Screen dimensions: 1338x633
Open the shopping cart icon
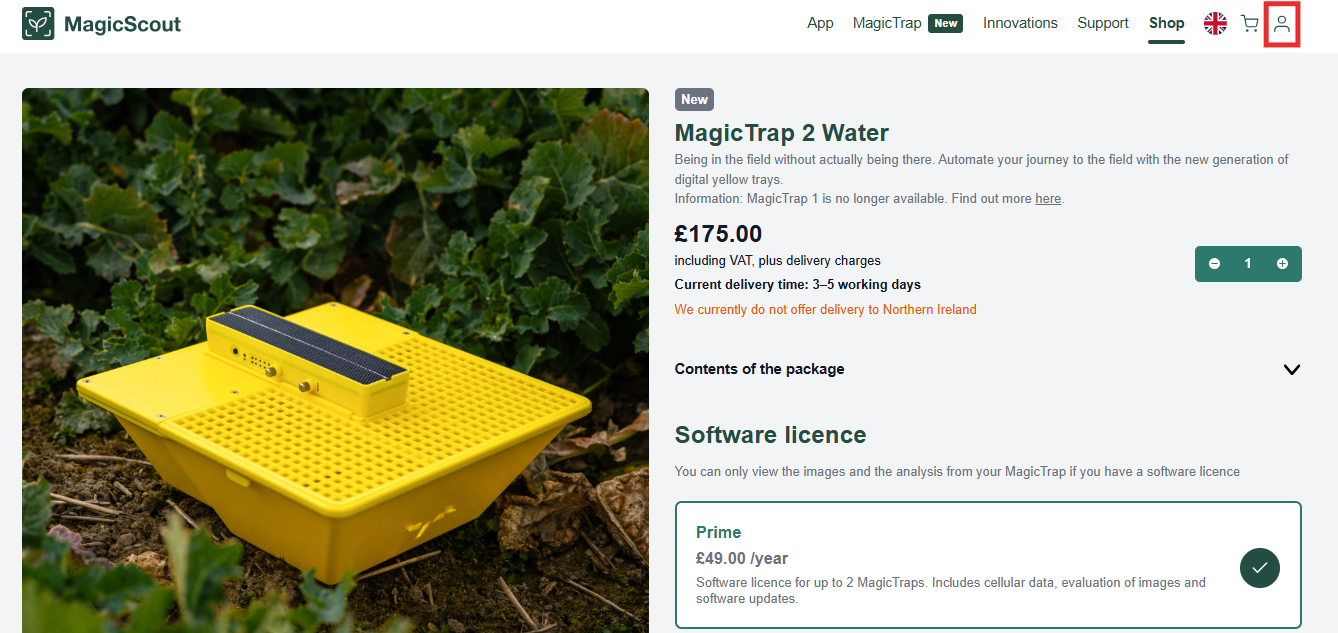(x=1249, y=24)
